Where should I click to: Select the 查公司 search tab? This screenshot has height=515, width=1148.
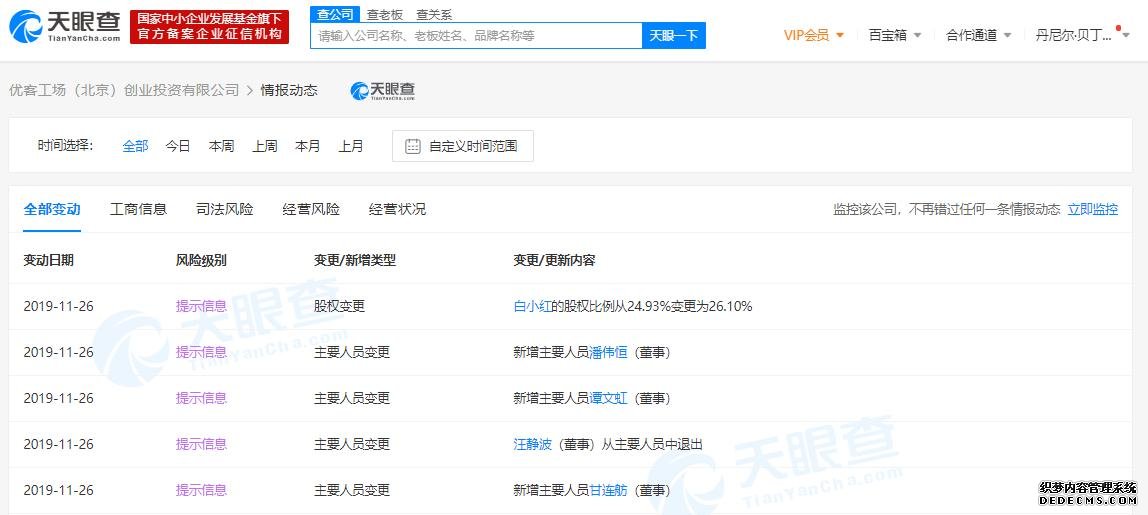point(335,14)
